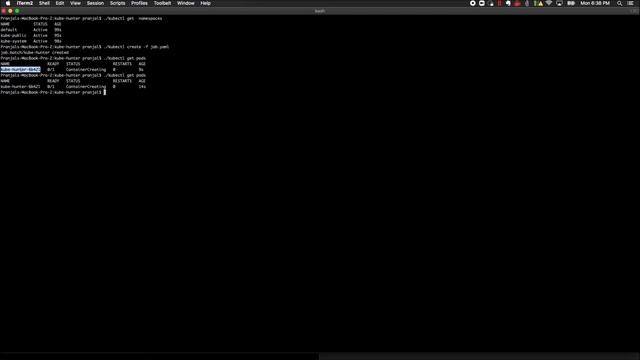Open the Mon 6:38 PM clock
This screenshot has width=640, height=360.
595,3
